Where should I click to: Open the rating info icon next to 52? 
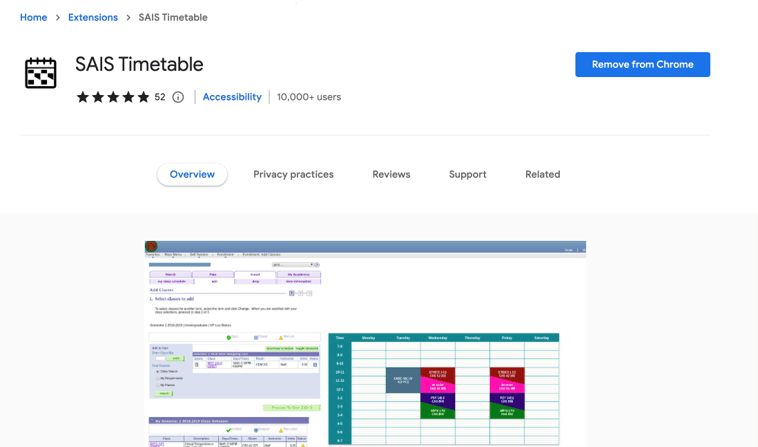click(x=178, y=97)
